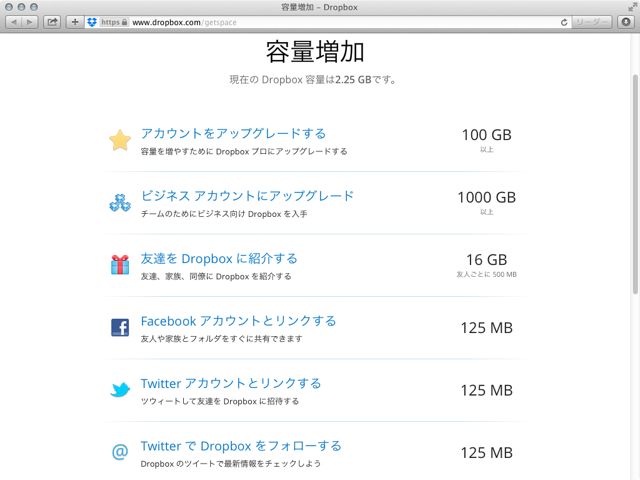This screenshot has height=480, width=640.
Task: Click the Dropbox business boxes icon
Action: [x=120, y=202]
